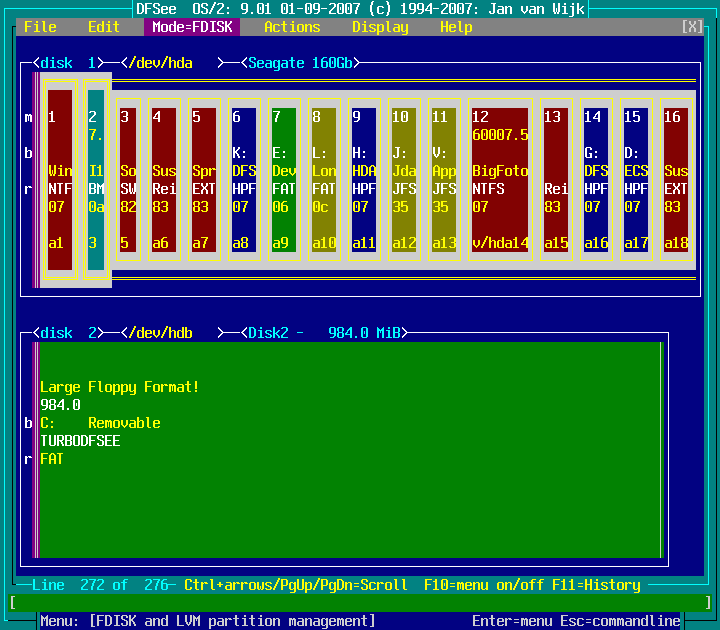Select the disk 2 Large Floppy area

coord(350,450)
